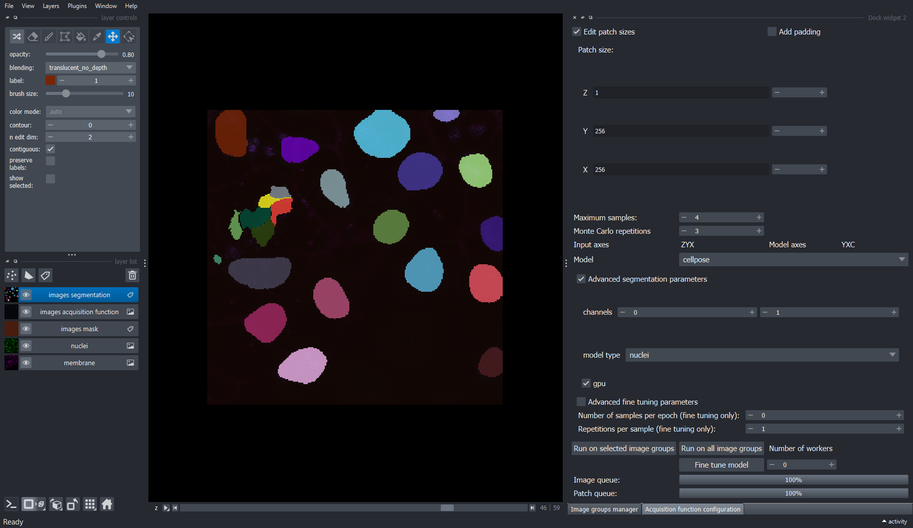Screen dimensions: 913x528
Task: Enable Advanced fine tuning parameters
Action: click(581, 402)
